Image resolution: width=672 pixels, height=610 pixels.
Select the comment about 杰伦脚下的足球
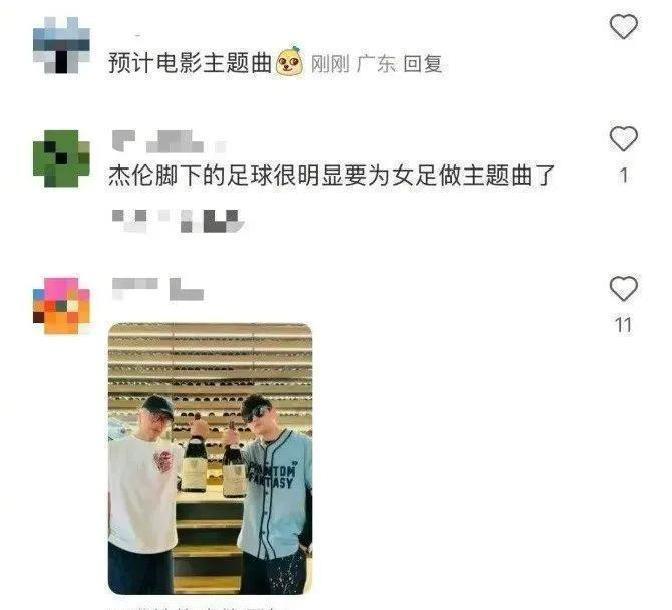[x=331, y=175]
